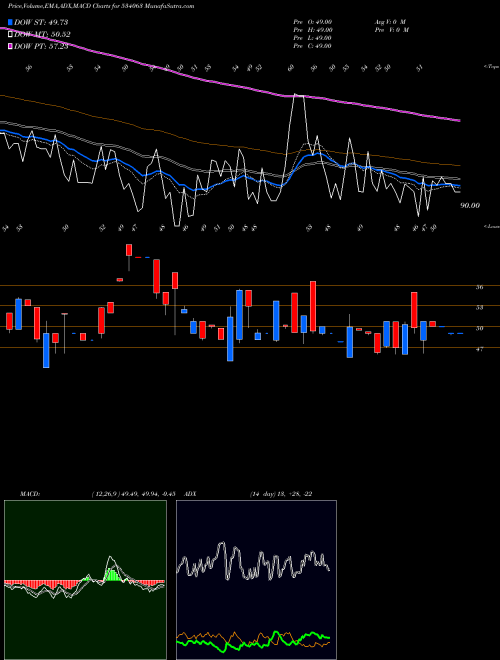
Task: Click the 56 axis label on candlestick chart
Action: [x=479, y=287]
